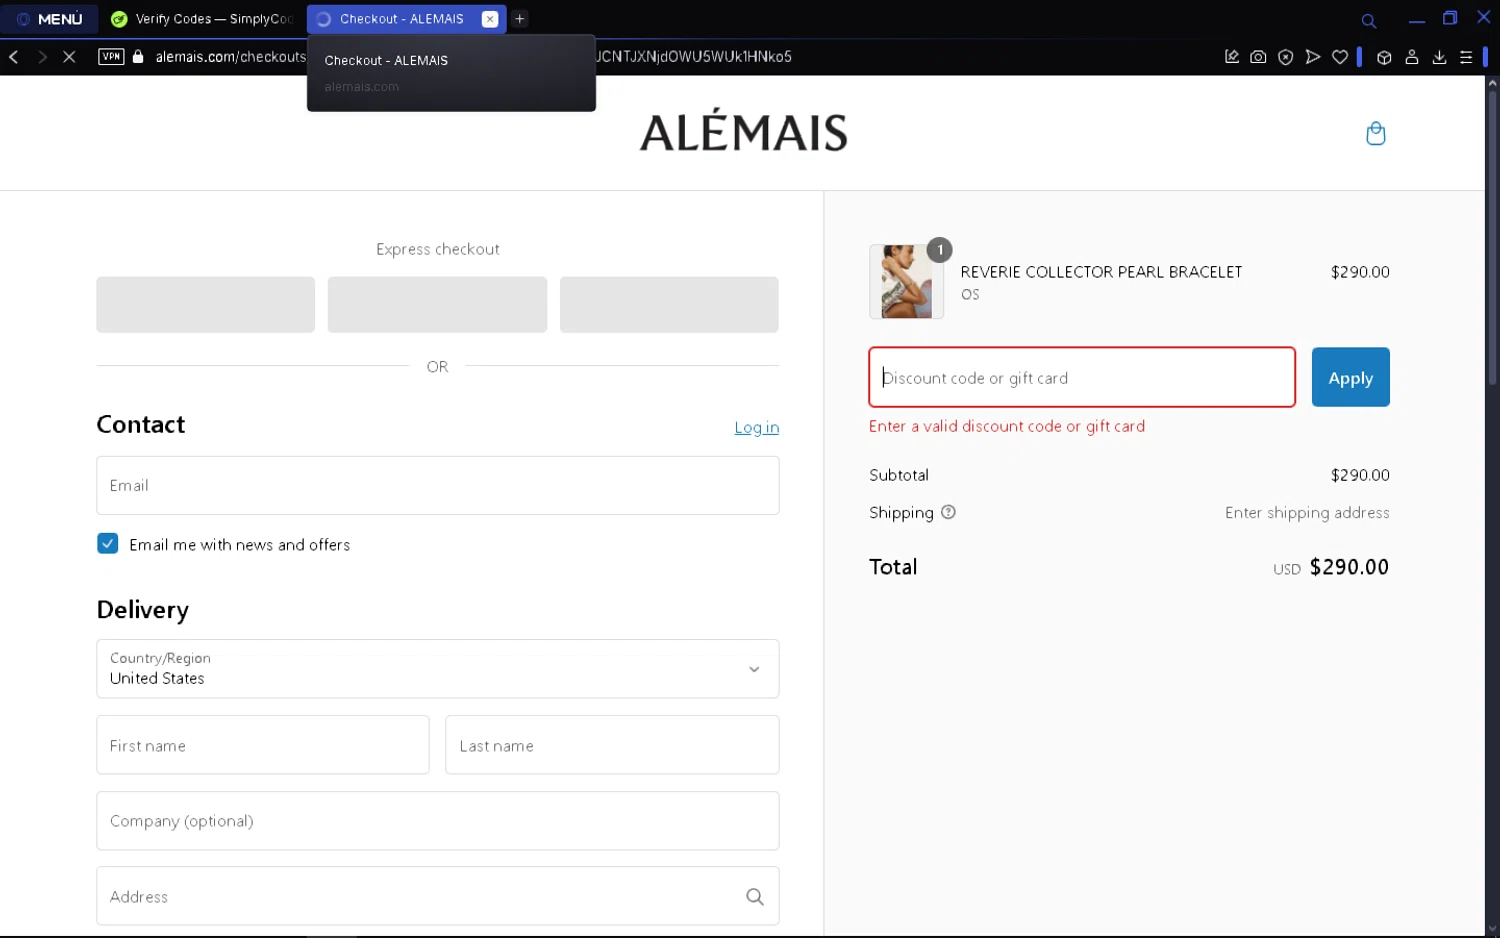Go forward in browser history

pos(42,57)
